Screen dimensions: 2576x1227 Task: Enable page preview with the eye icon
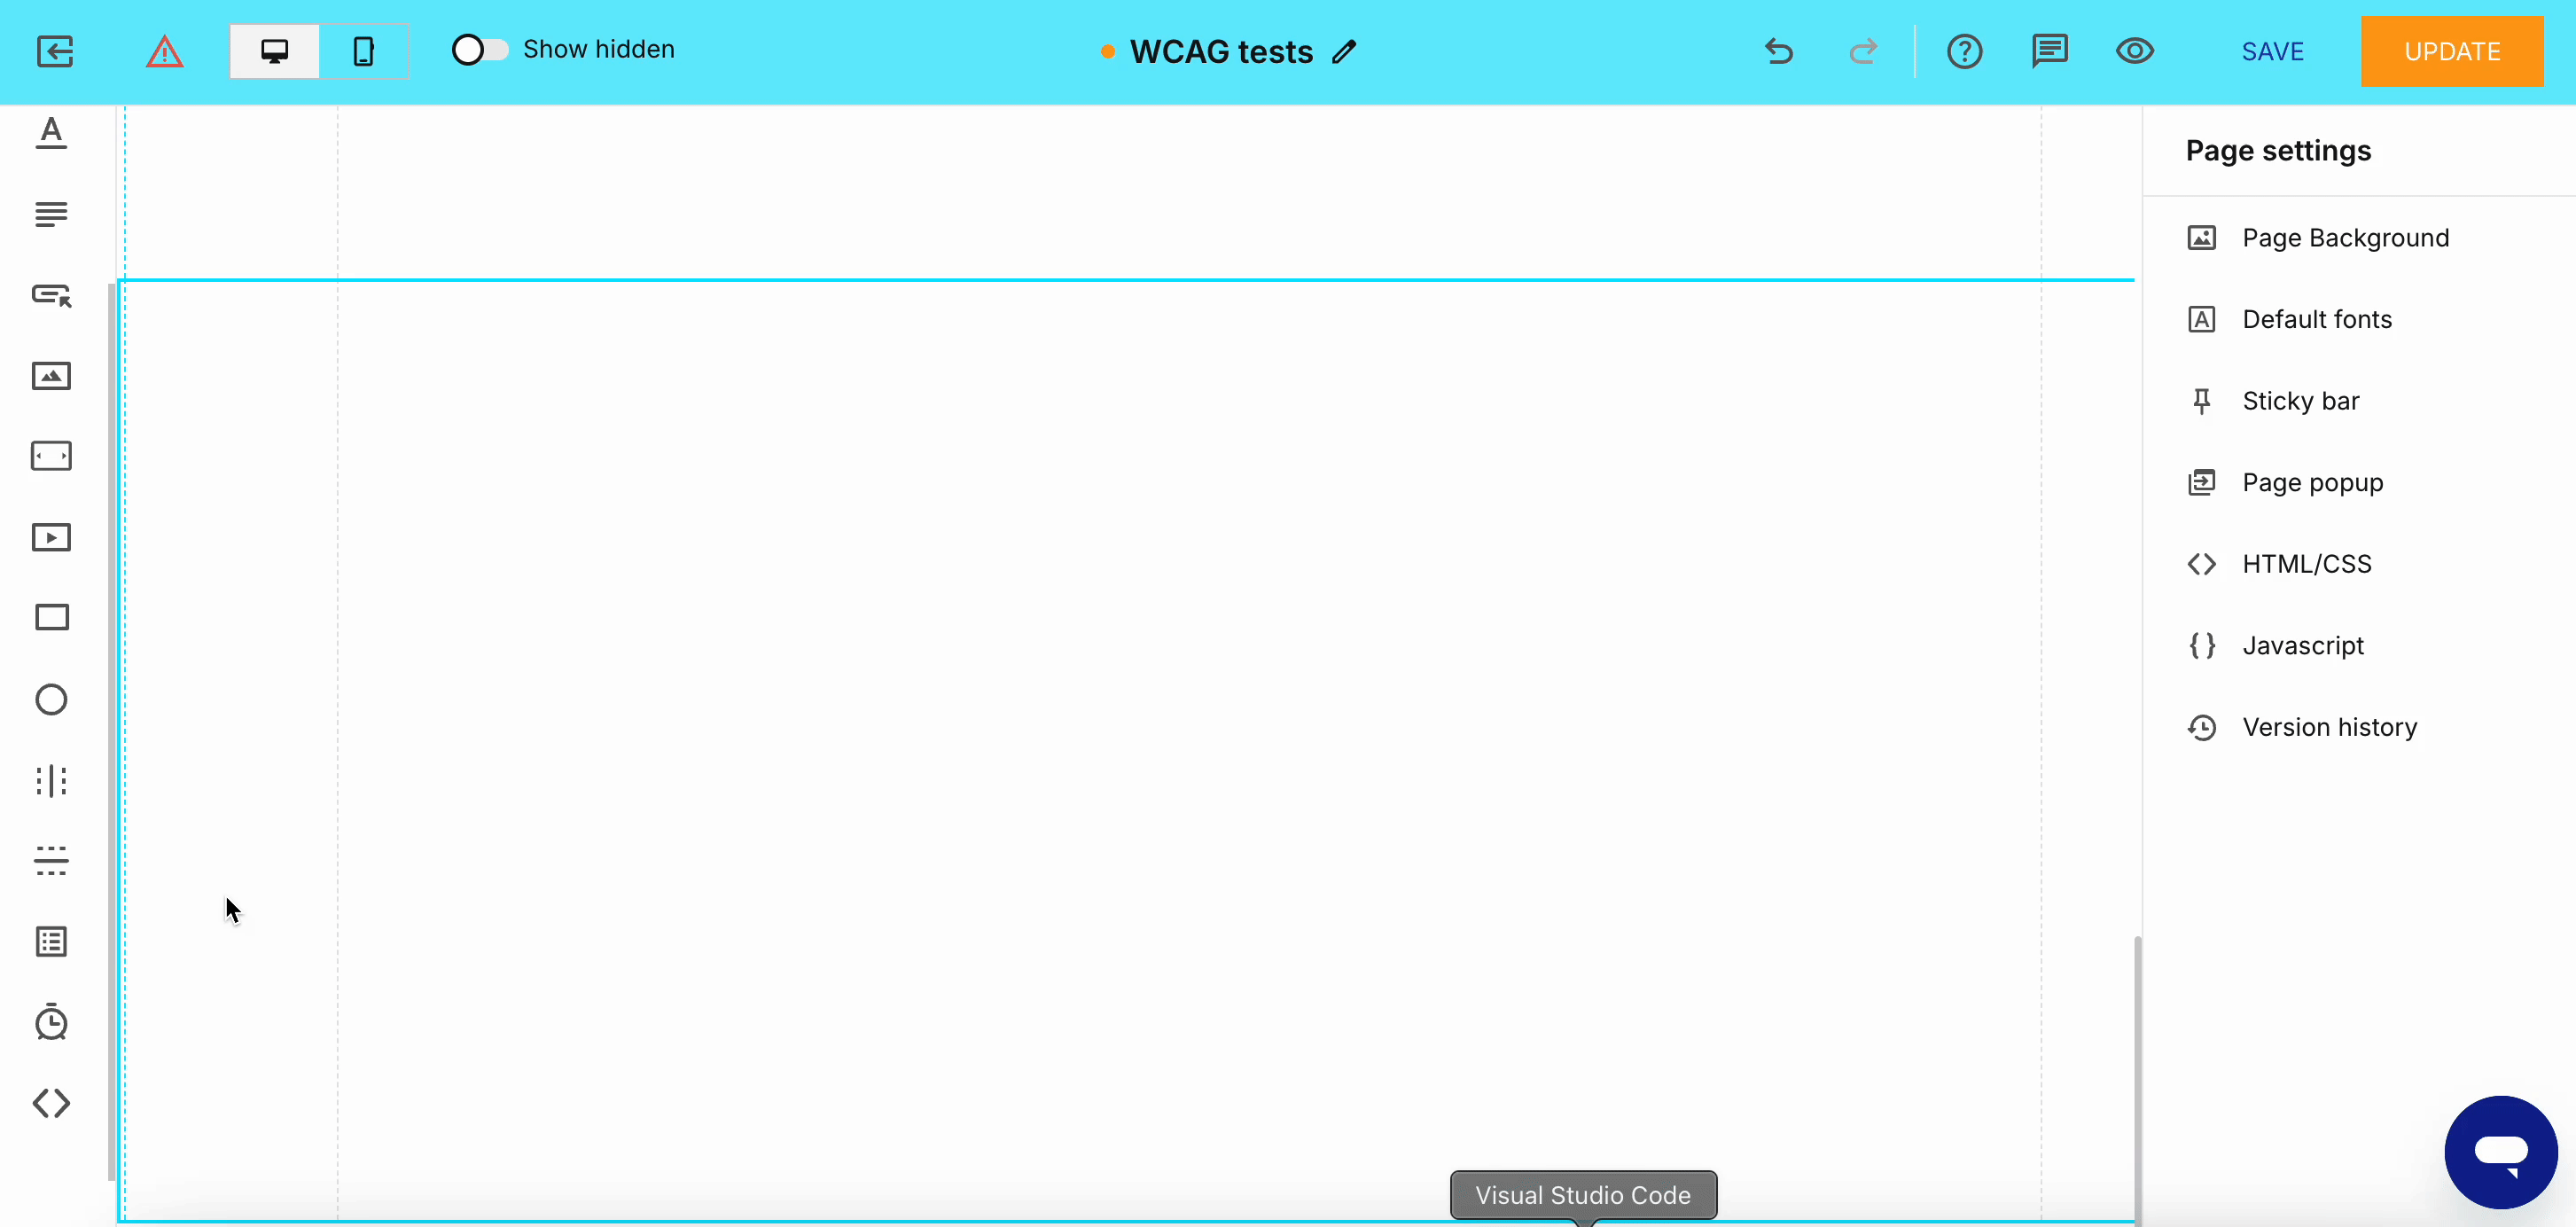click(2135, 50)
